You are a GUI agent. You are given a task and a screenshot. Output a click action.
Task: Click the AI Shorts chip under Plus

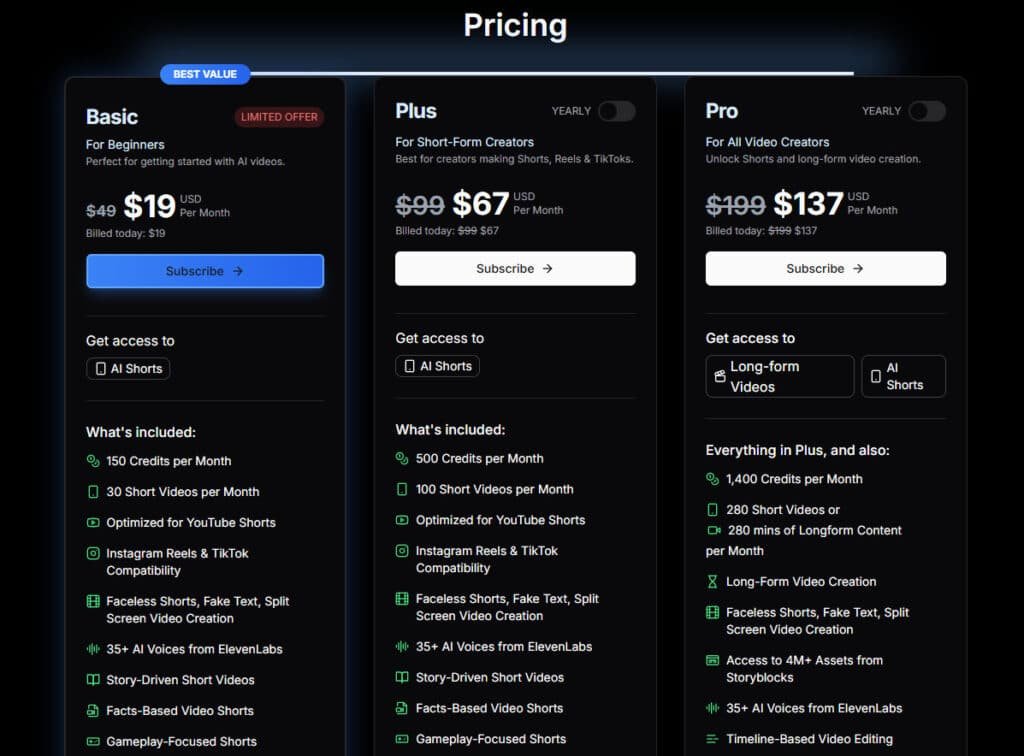tap(438, 366)
